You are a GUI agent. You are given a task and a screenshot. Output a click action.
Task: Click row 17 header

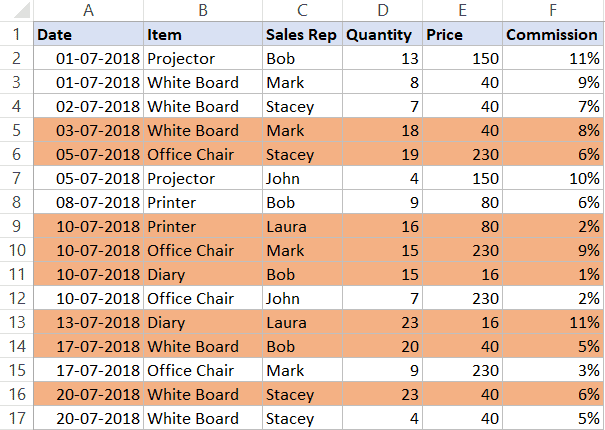pos(17,418)
